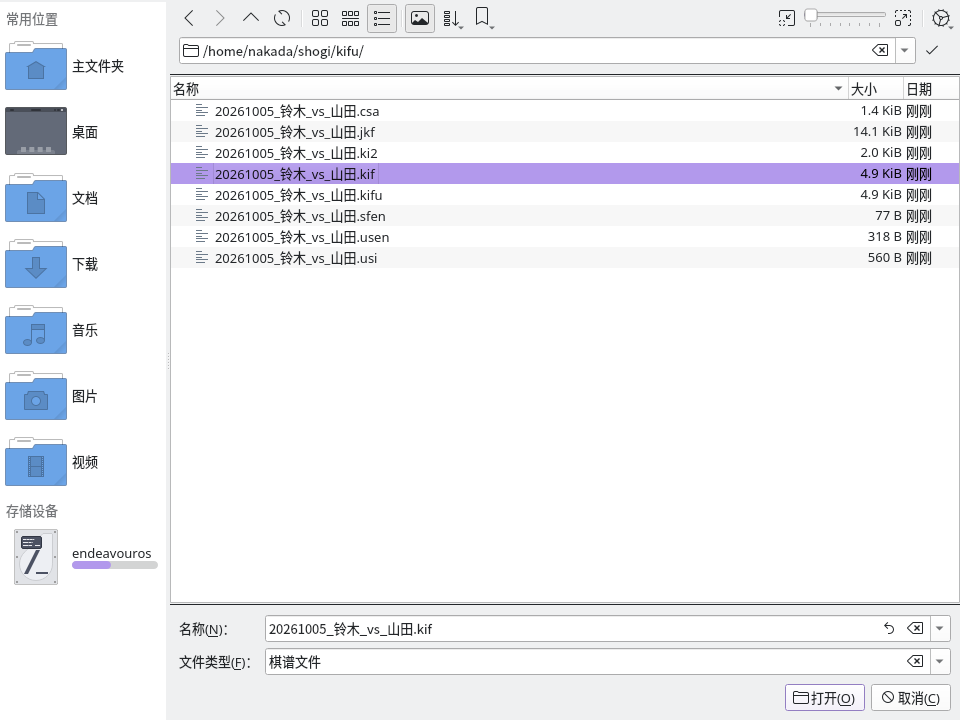Expand the 文件类型 filter dropdown
960x720 pixels.
pyautogui.click(x=939, y=661)
